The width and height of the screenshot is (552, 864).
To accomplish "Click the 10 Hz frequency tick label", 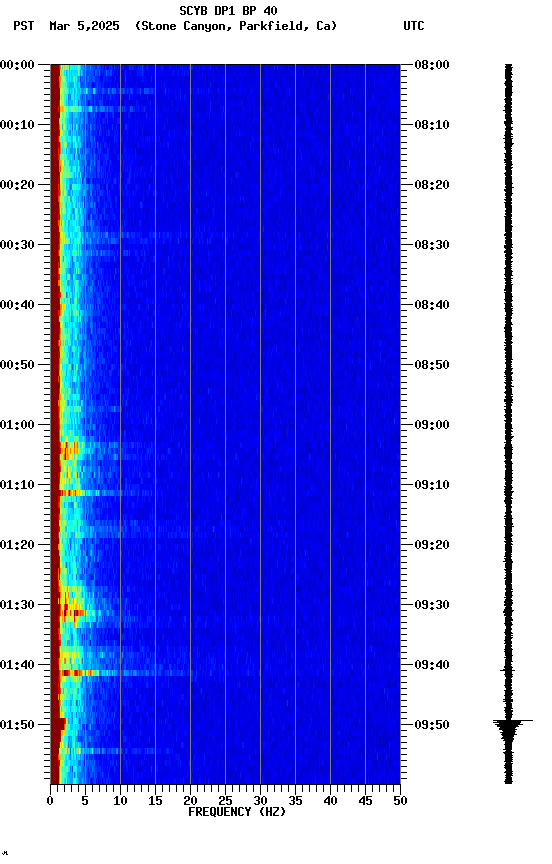I will [x=120, y=801].
